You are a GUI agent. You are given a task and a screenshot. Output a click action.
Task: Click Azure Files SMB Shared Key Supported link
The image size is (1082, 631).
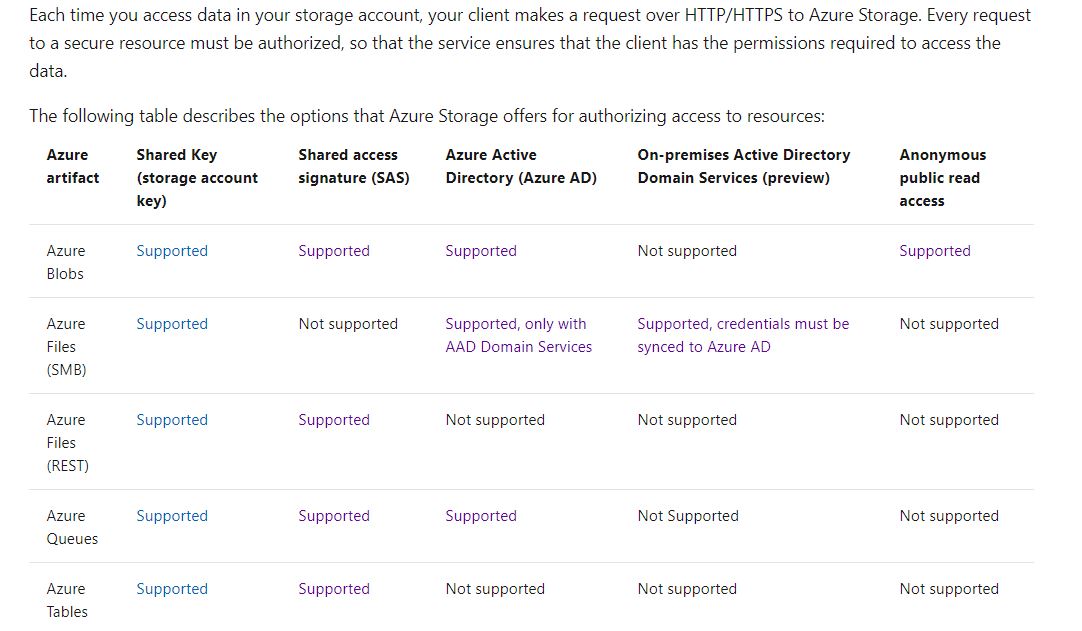click(172, 324)
